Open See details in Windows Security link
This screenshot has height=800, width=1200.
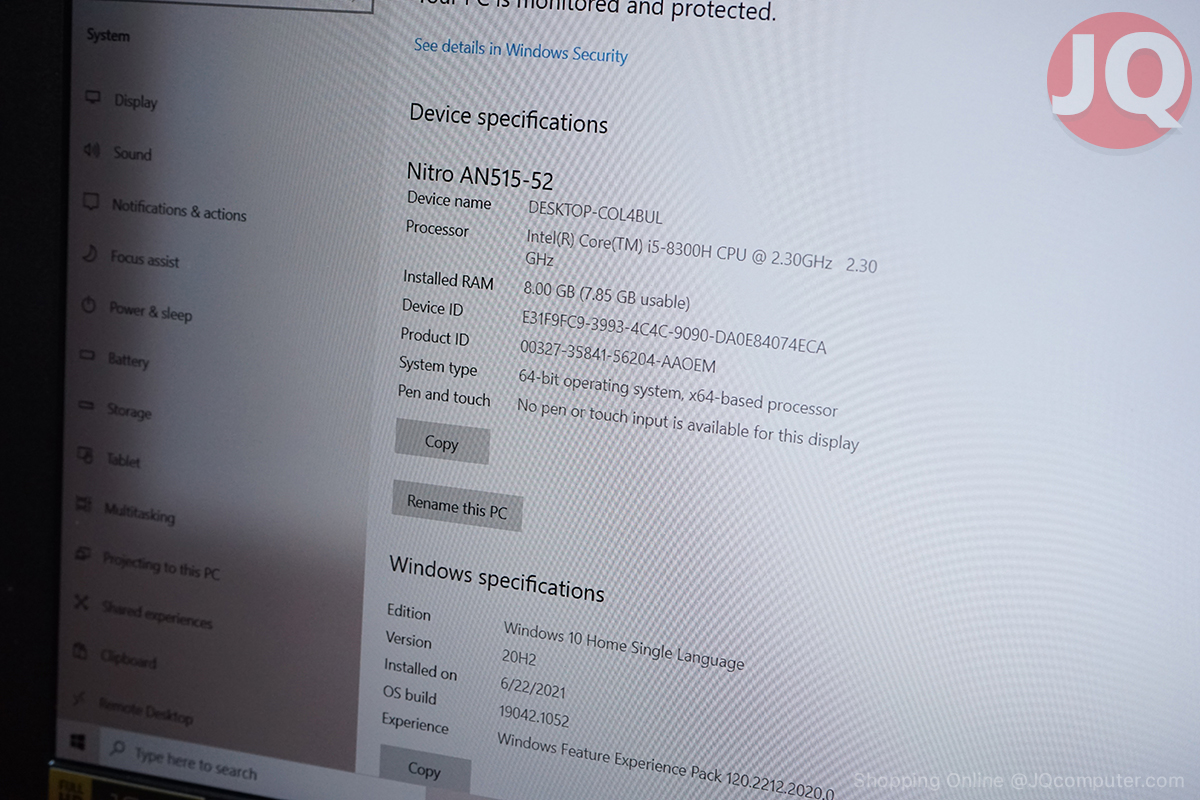521,50
